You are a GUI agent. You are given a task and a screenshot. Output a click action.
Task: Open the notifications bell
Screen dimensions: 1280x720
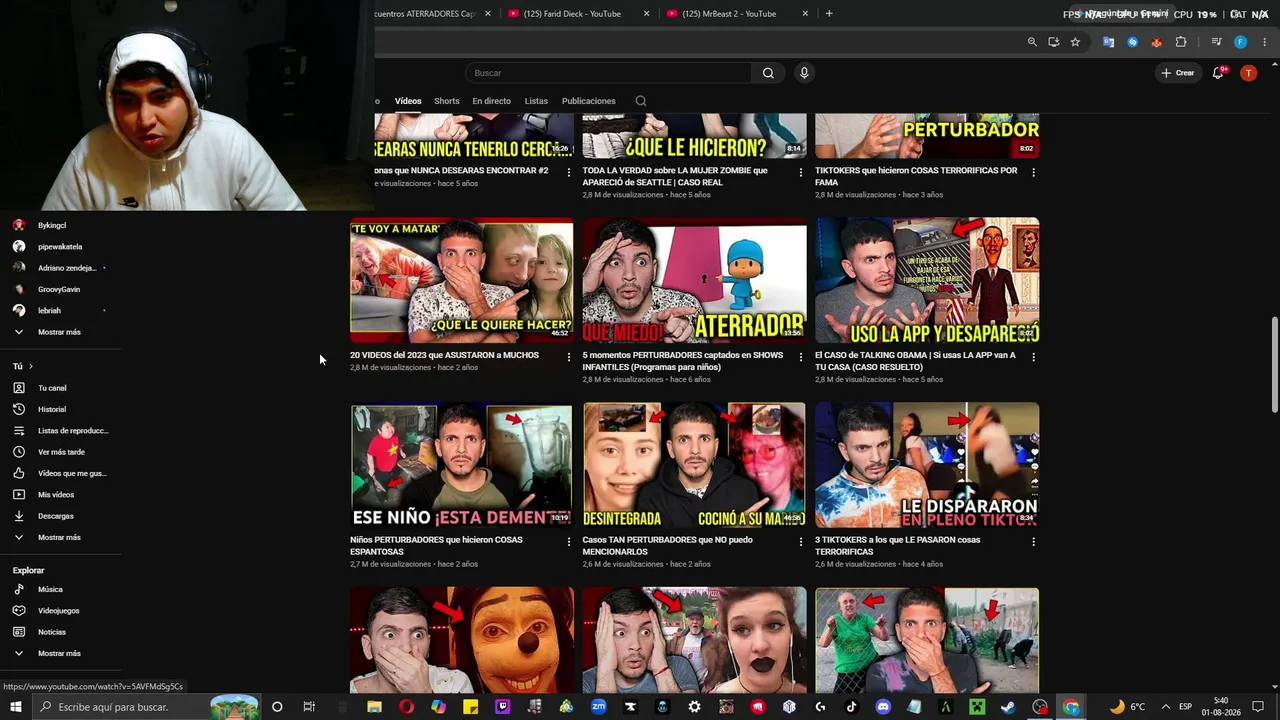[1218, 73]
